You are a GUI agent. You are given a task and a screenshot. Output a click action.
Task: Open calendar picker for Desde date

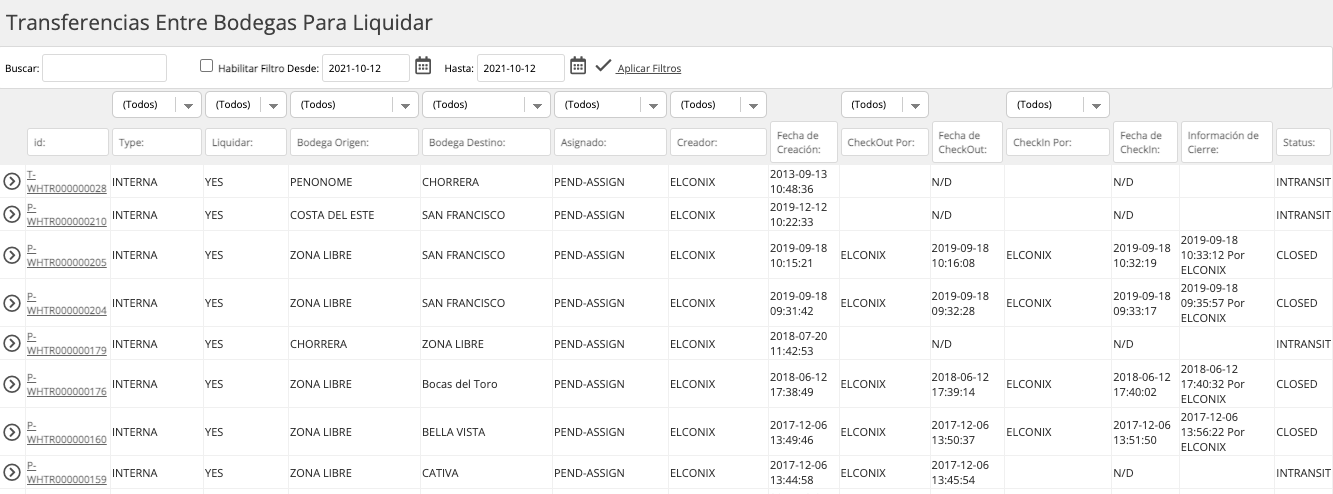[x=423, y=67]
